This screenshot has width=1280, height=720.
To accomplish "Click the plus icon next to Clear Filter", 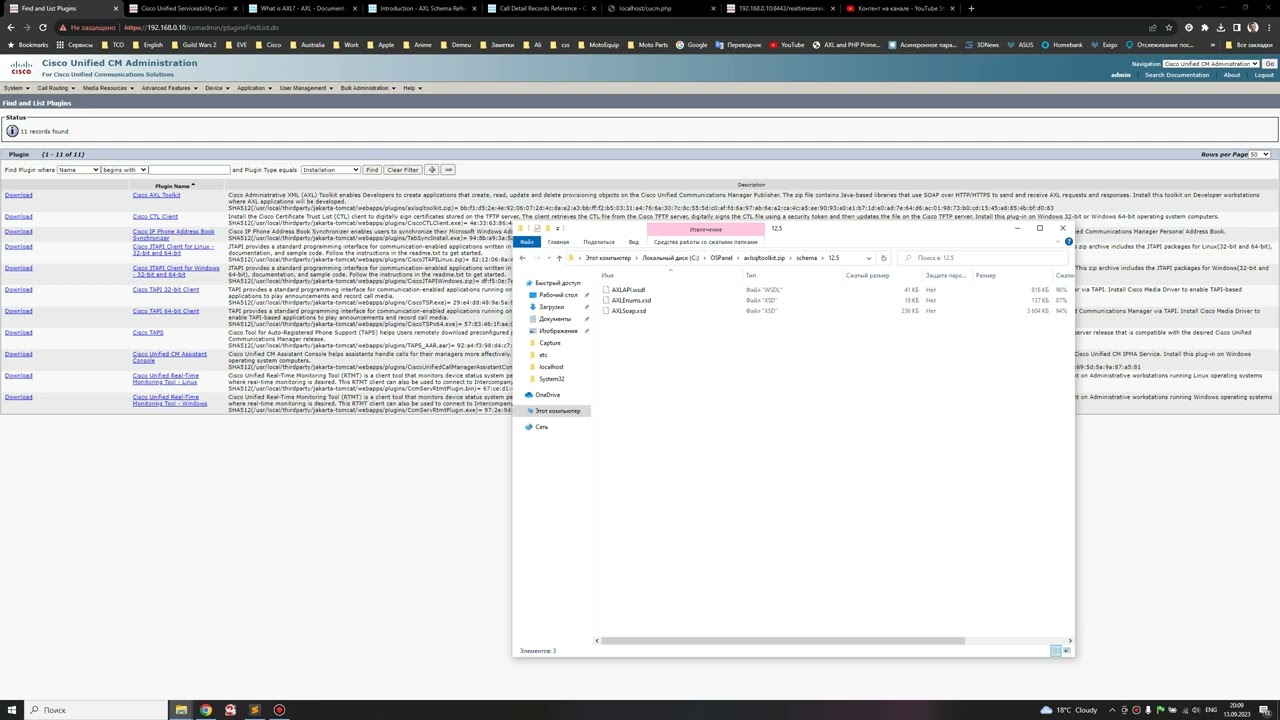I will pos(431,170).
